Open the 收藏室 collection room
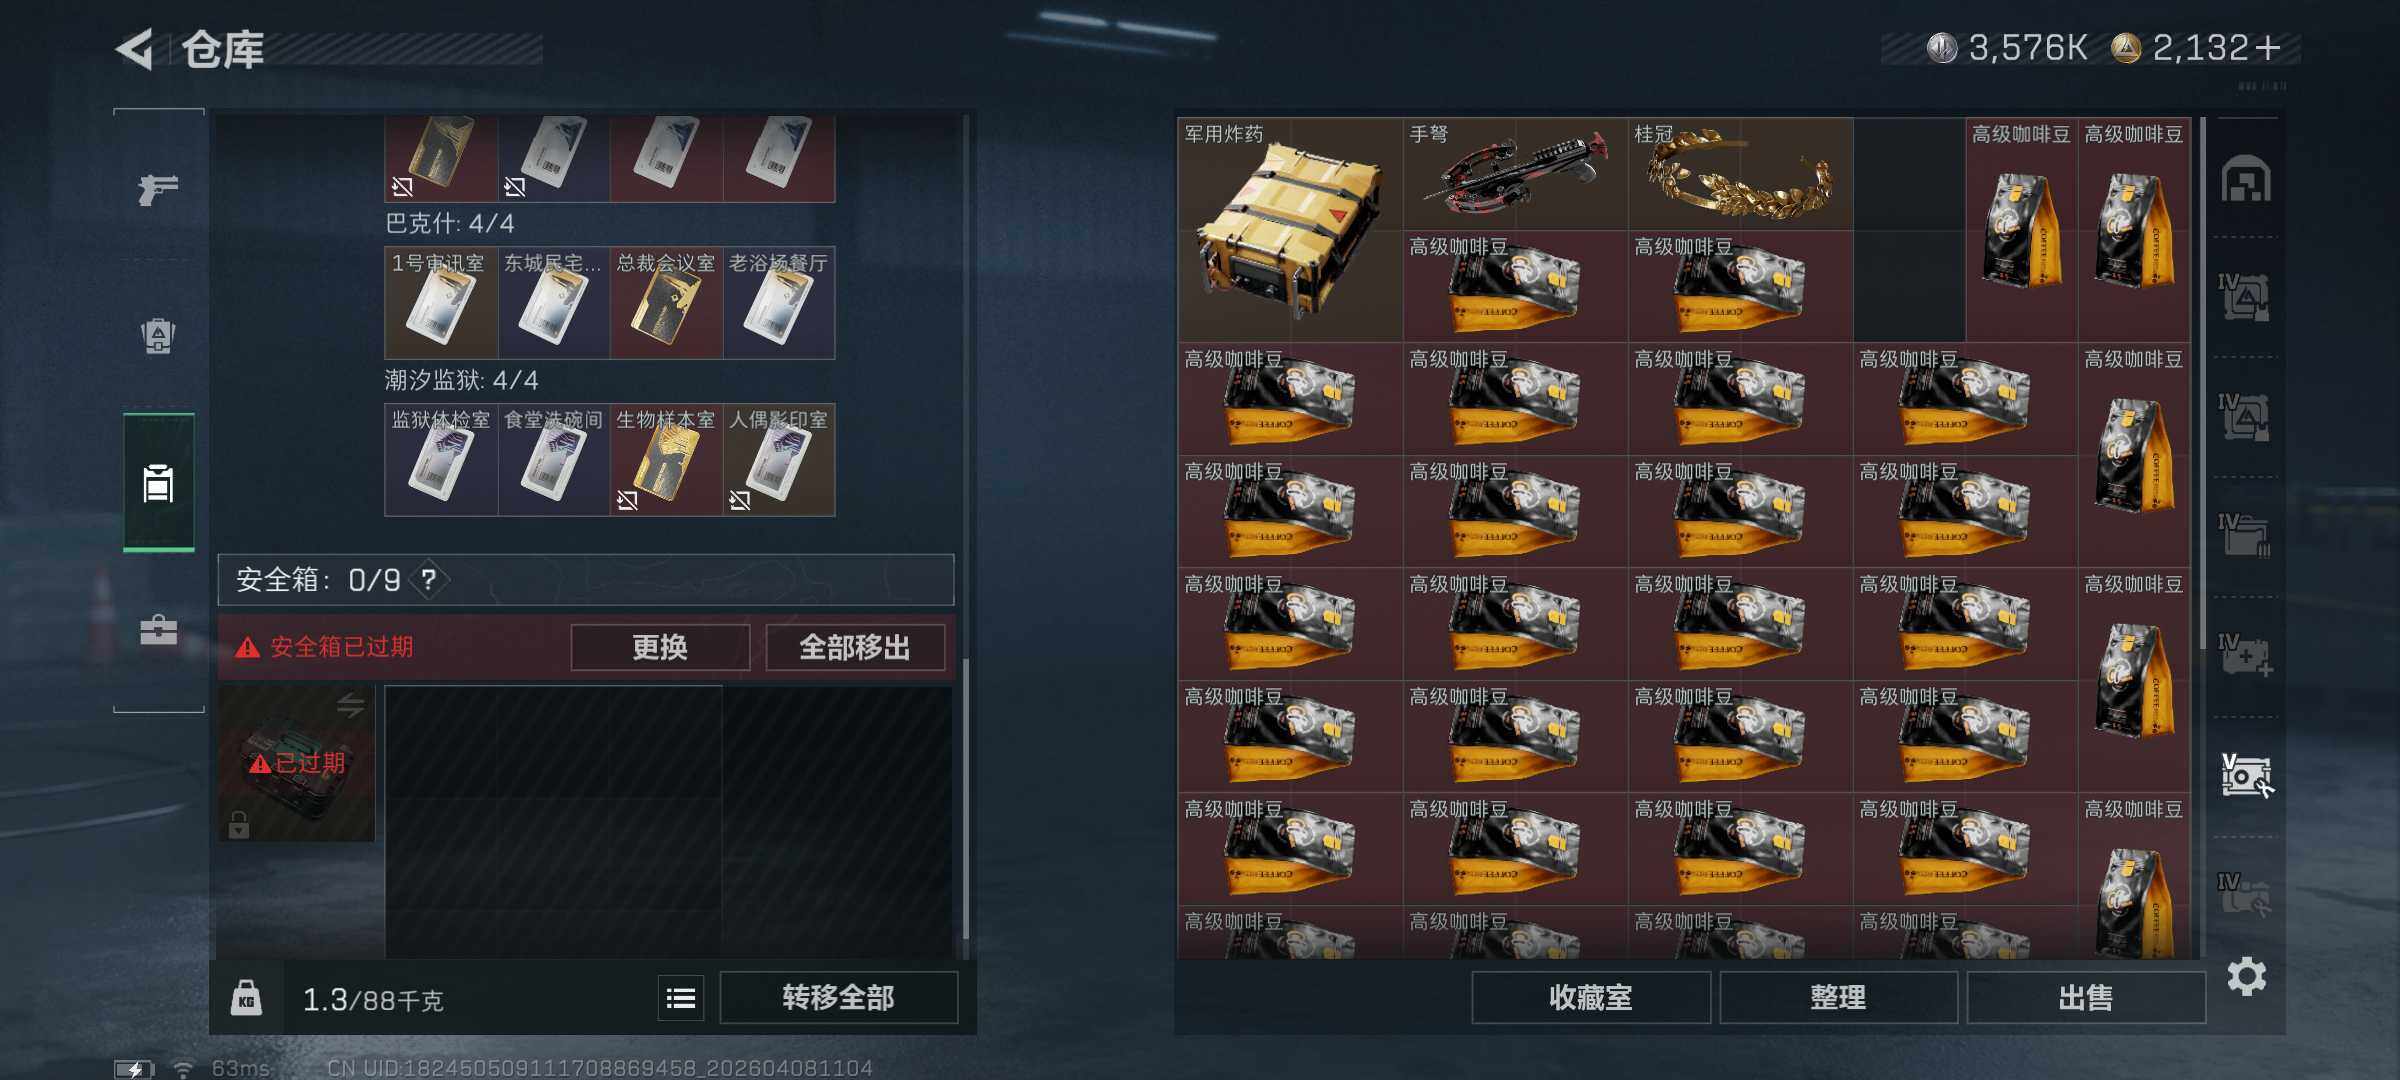 [x=1590, y=997]
